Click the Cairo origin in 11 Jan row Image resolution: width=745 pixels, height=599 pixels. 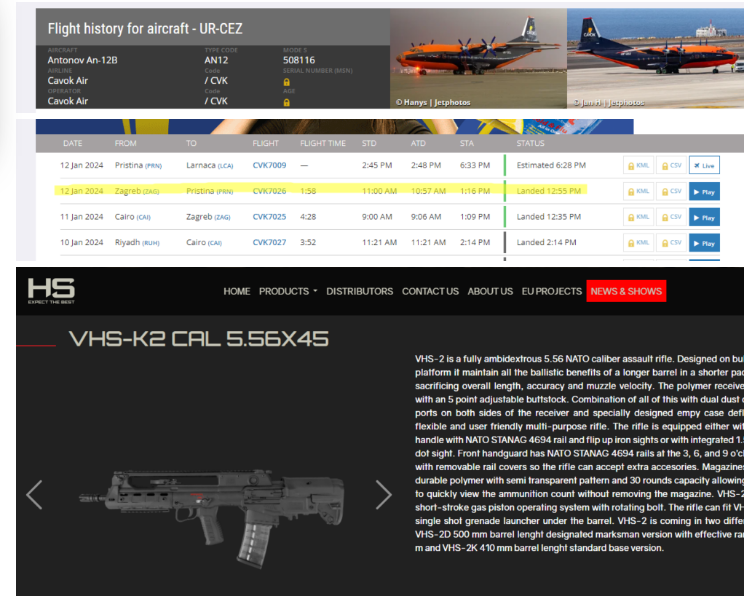133,217
